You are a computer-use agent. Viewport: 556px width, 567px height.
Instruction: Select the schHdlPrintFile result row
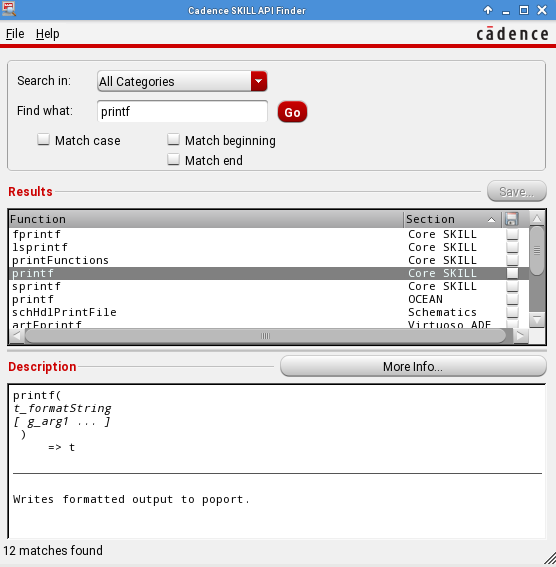click(268, 312)
